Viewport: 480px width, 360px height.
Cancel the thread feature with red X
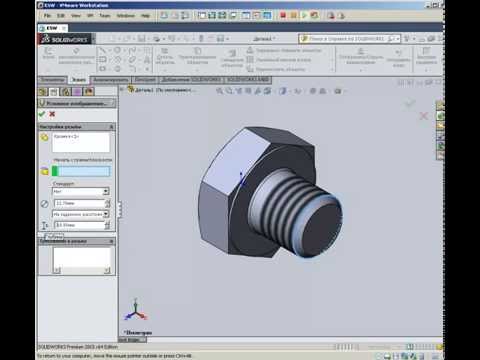point(52,114)
